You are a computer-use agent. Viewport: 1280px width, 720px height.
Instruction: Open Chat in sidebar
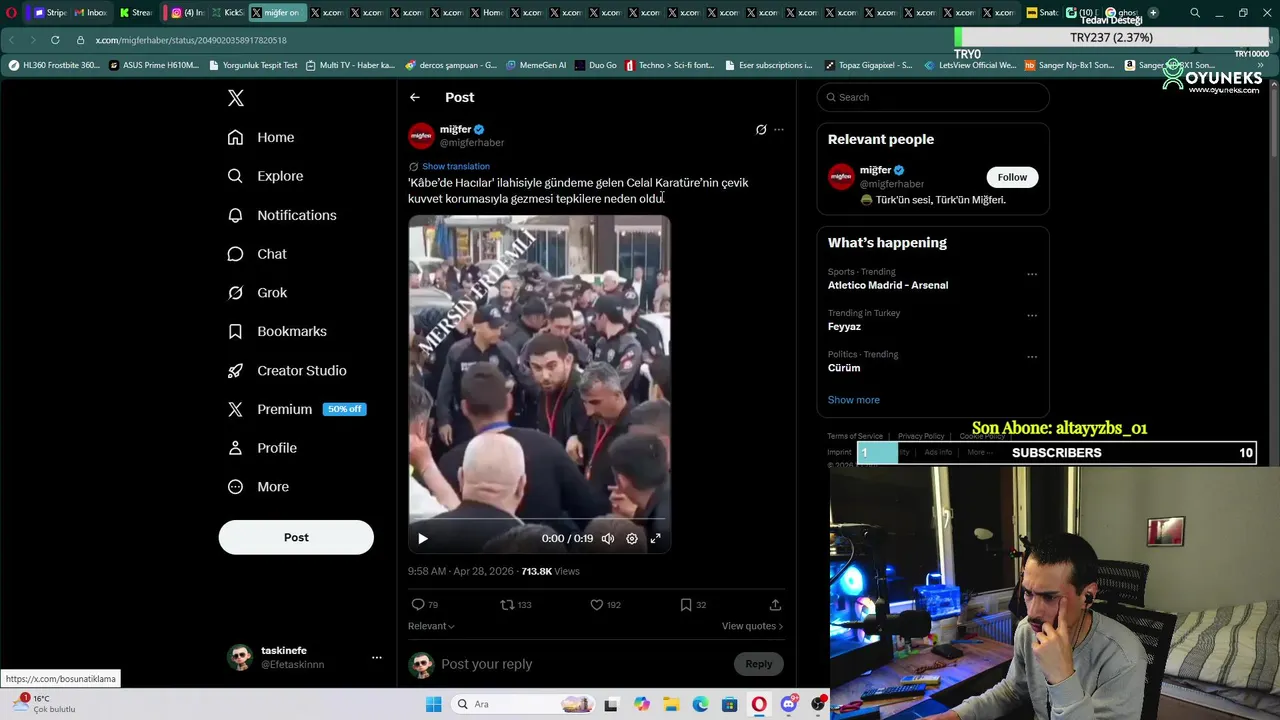257,254
